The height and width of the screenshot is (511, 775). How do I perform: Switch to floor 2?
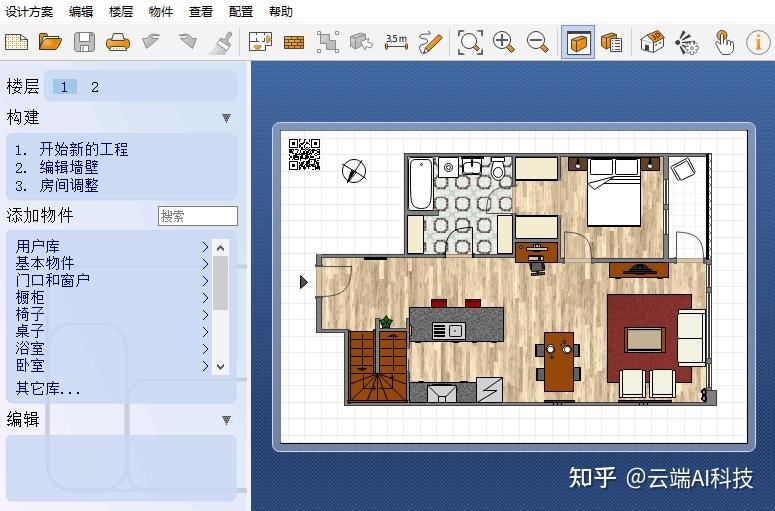[x=95, y=87]
